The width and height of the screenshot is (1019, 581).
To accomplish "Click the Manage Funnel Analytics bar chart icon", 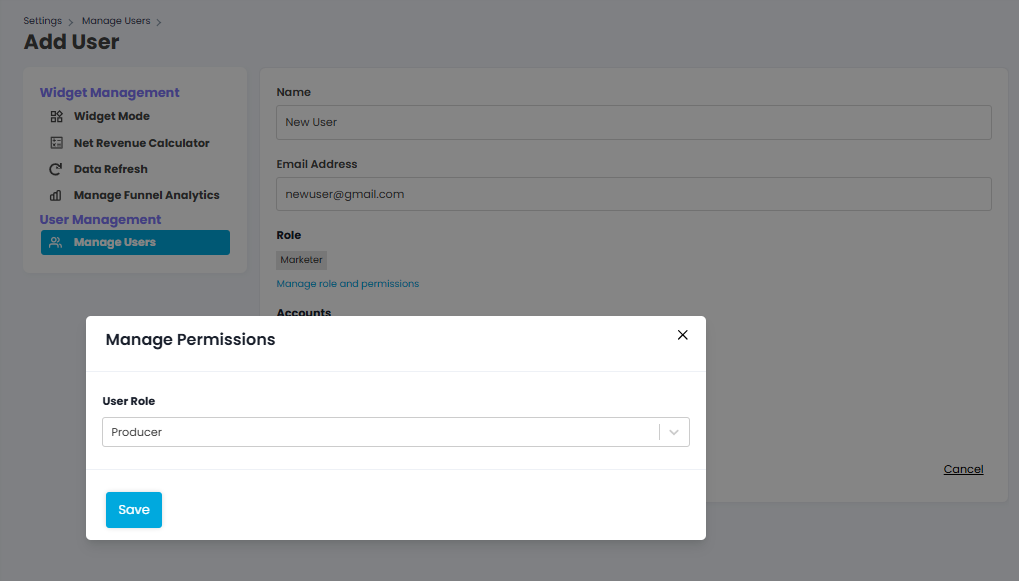I will 57,196.
